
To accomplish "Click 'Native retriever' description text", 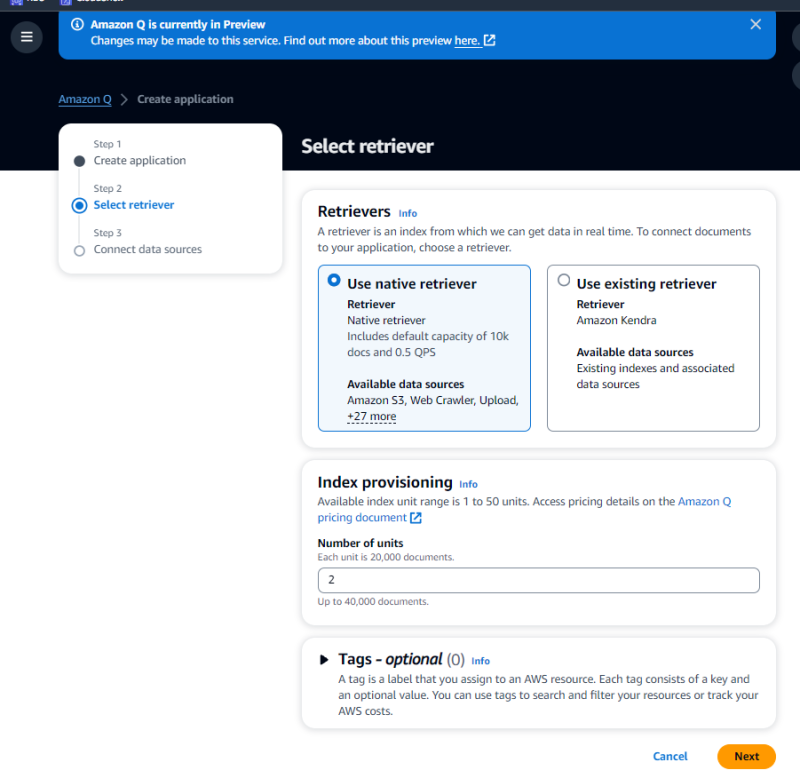I will click(386, 320).
